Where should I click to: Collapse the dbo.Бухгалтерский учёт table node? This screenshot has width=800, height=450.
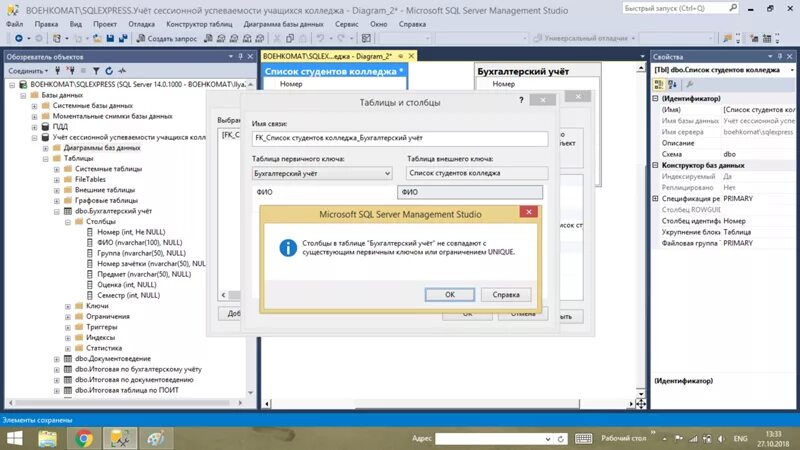57,211
